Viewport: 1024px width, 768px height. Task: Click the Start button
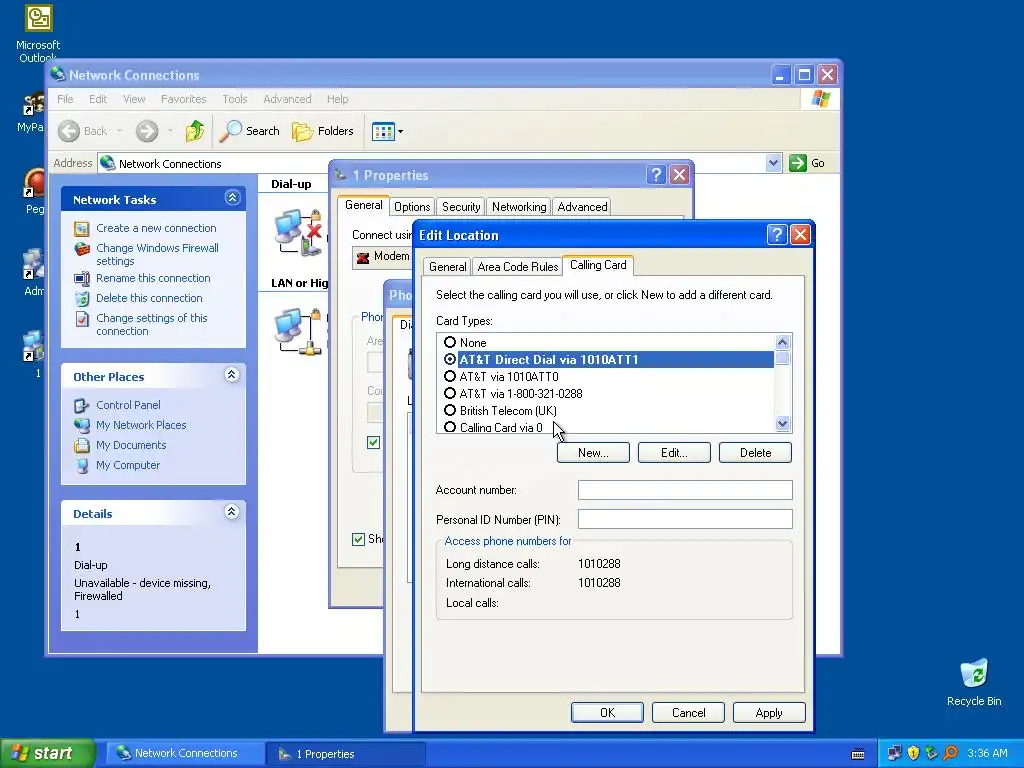[47, 753]
